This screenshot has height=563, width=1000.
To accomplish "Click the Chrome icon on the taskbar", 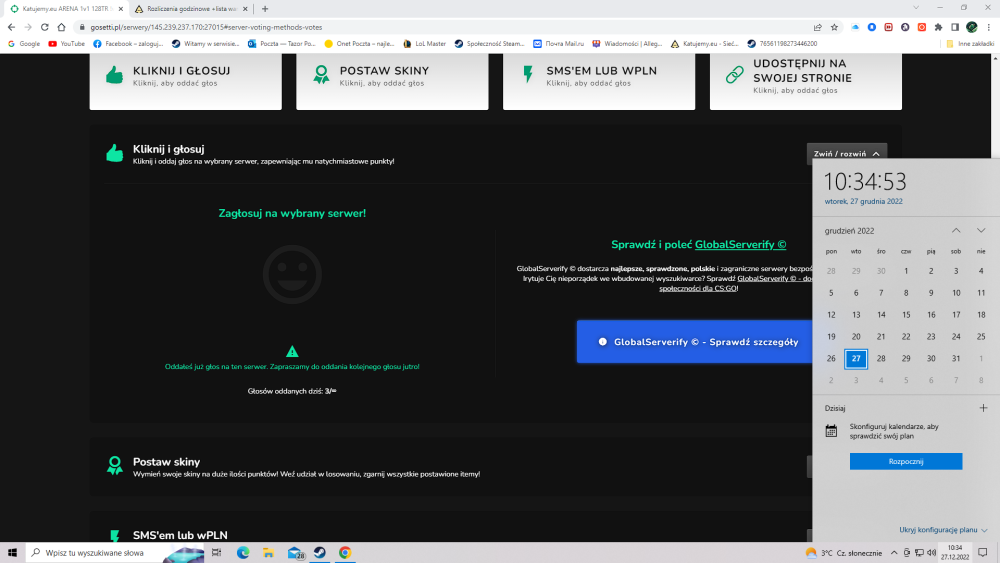I will coord(345,553).
